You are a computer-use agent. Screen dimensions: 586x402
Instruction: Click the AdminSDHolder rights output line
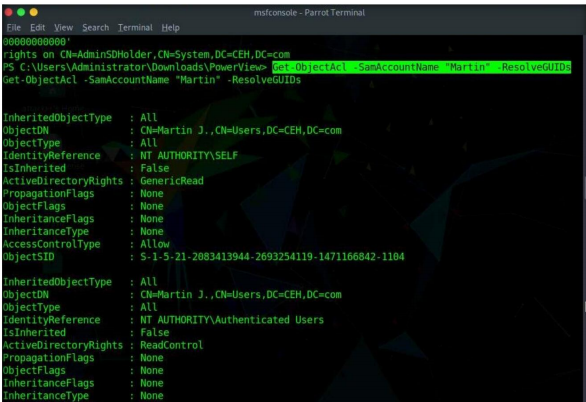click(146, 55)
